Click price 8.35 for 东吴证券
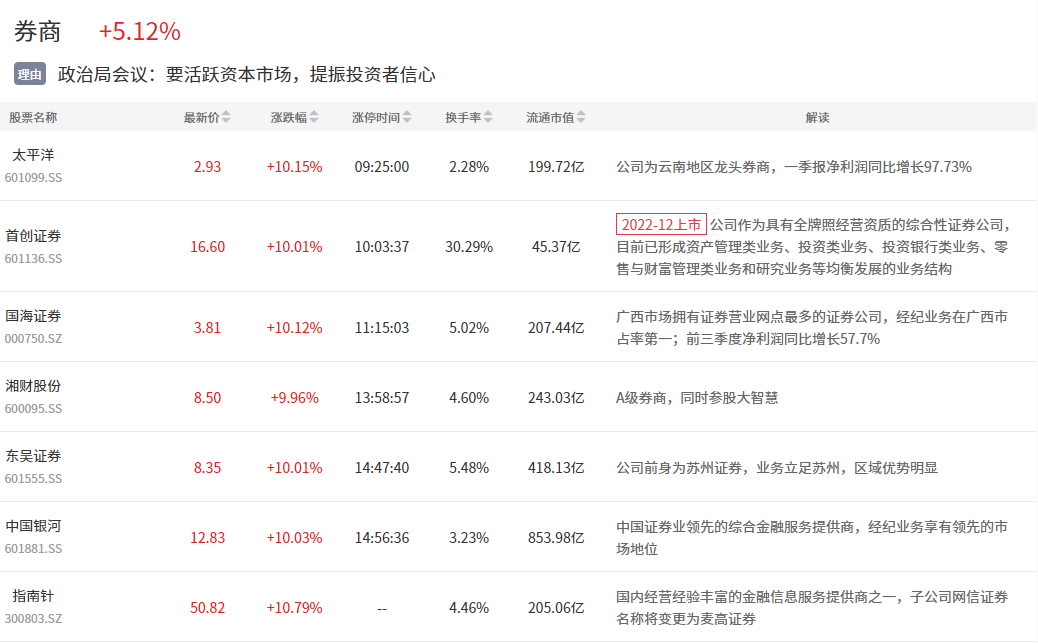The image size is (1038, 643). point(207,468)
